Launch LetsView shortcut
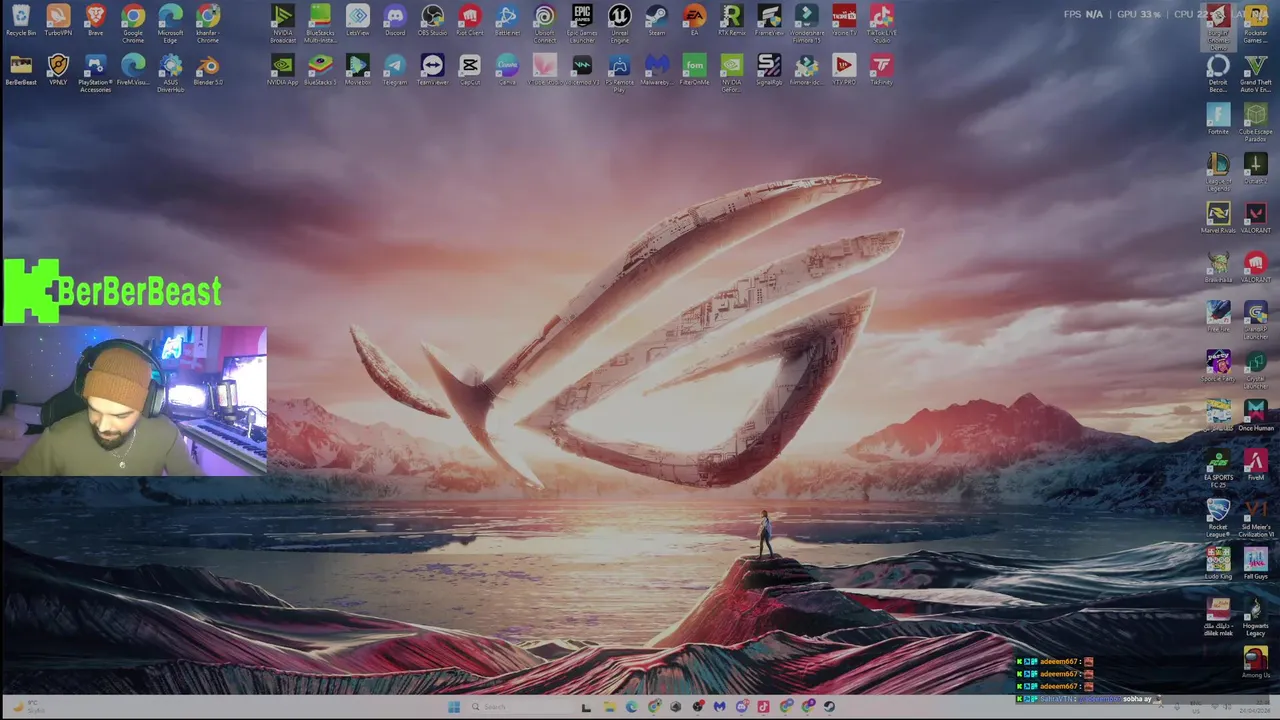The image size is (1280, 720). click(x=357, y=20)
